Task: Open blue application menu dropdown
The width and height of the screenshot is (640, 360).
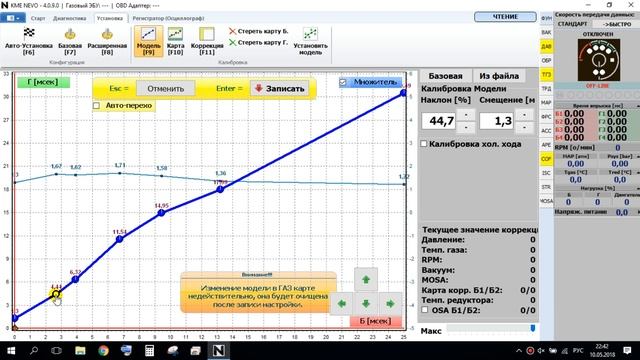Action: pyautogui.click(x=13, y=18)
